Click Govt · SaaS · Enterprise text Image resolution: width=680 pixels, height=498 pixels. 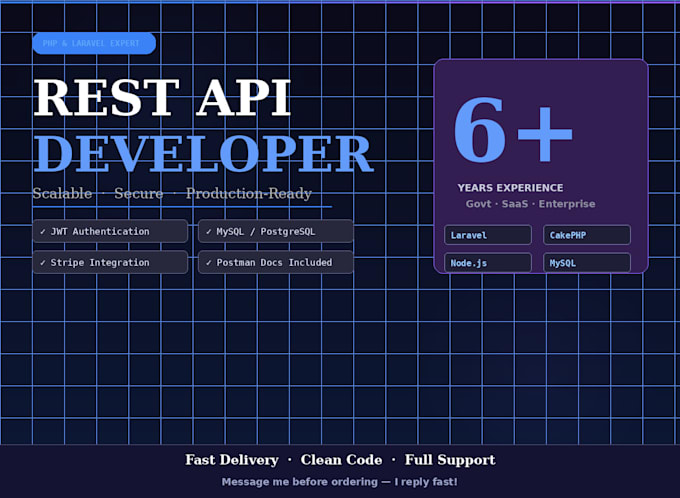pos(530,204)
